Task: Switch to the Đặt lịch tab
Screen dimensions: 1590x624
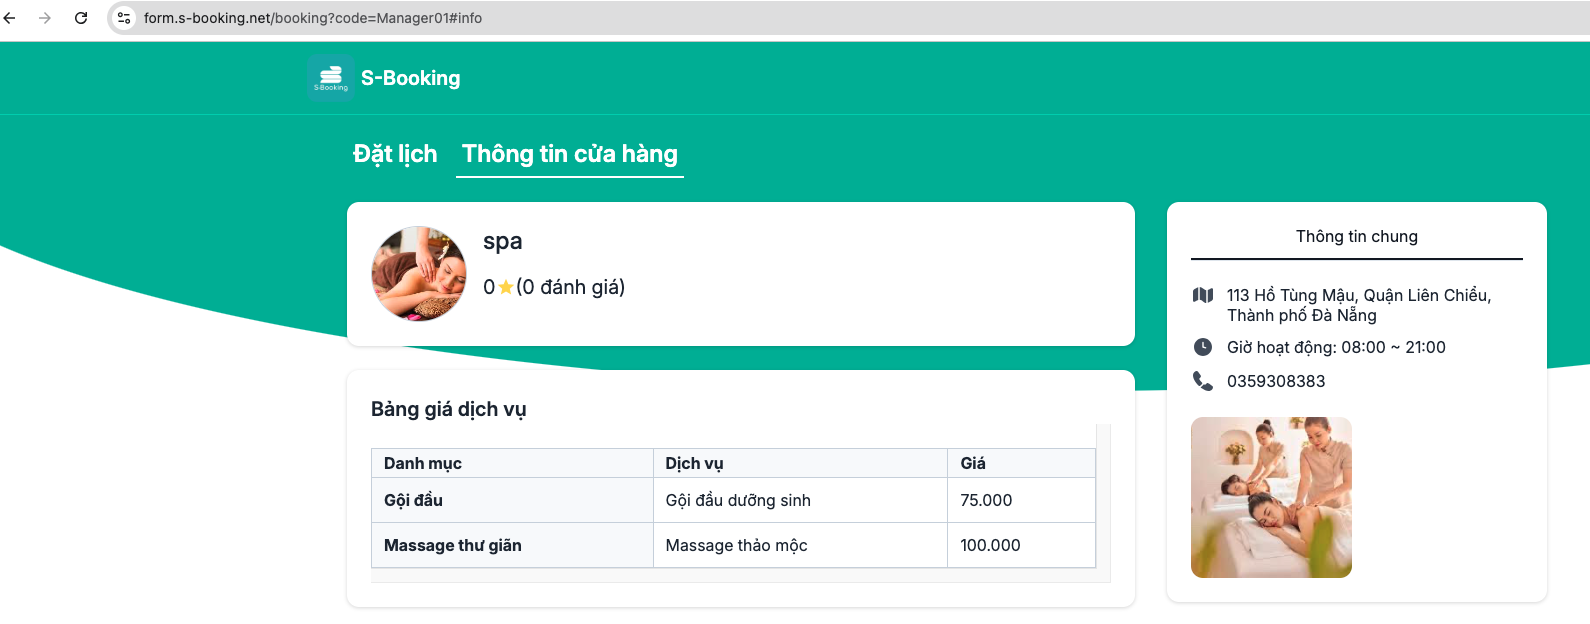Action: [x=395, y=154]
